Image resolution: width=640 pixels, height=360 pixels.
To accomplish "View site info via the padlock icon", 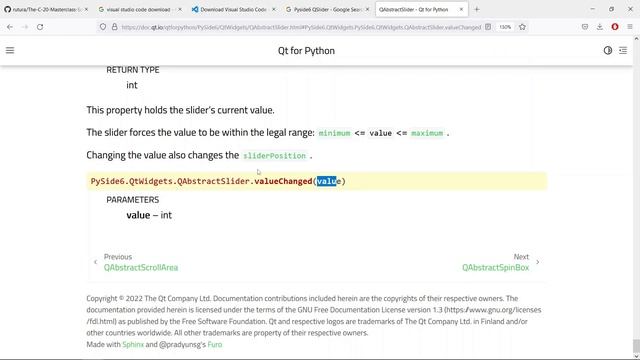I will tap(115, 27).
